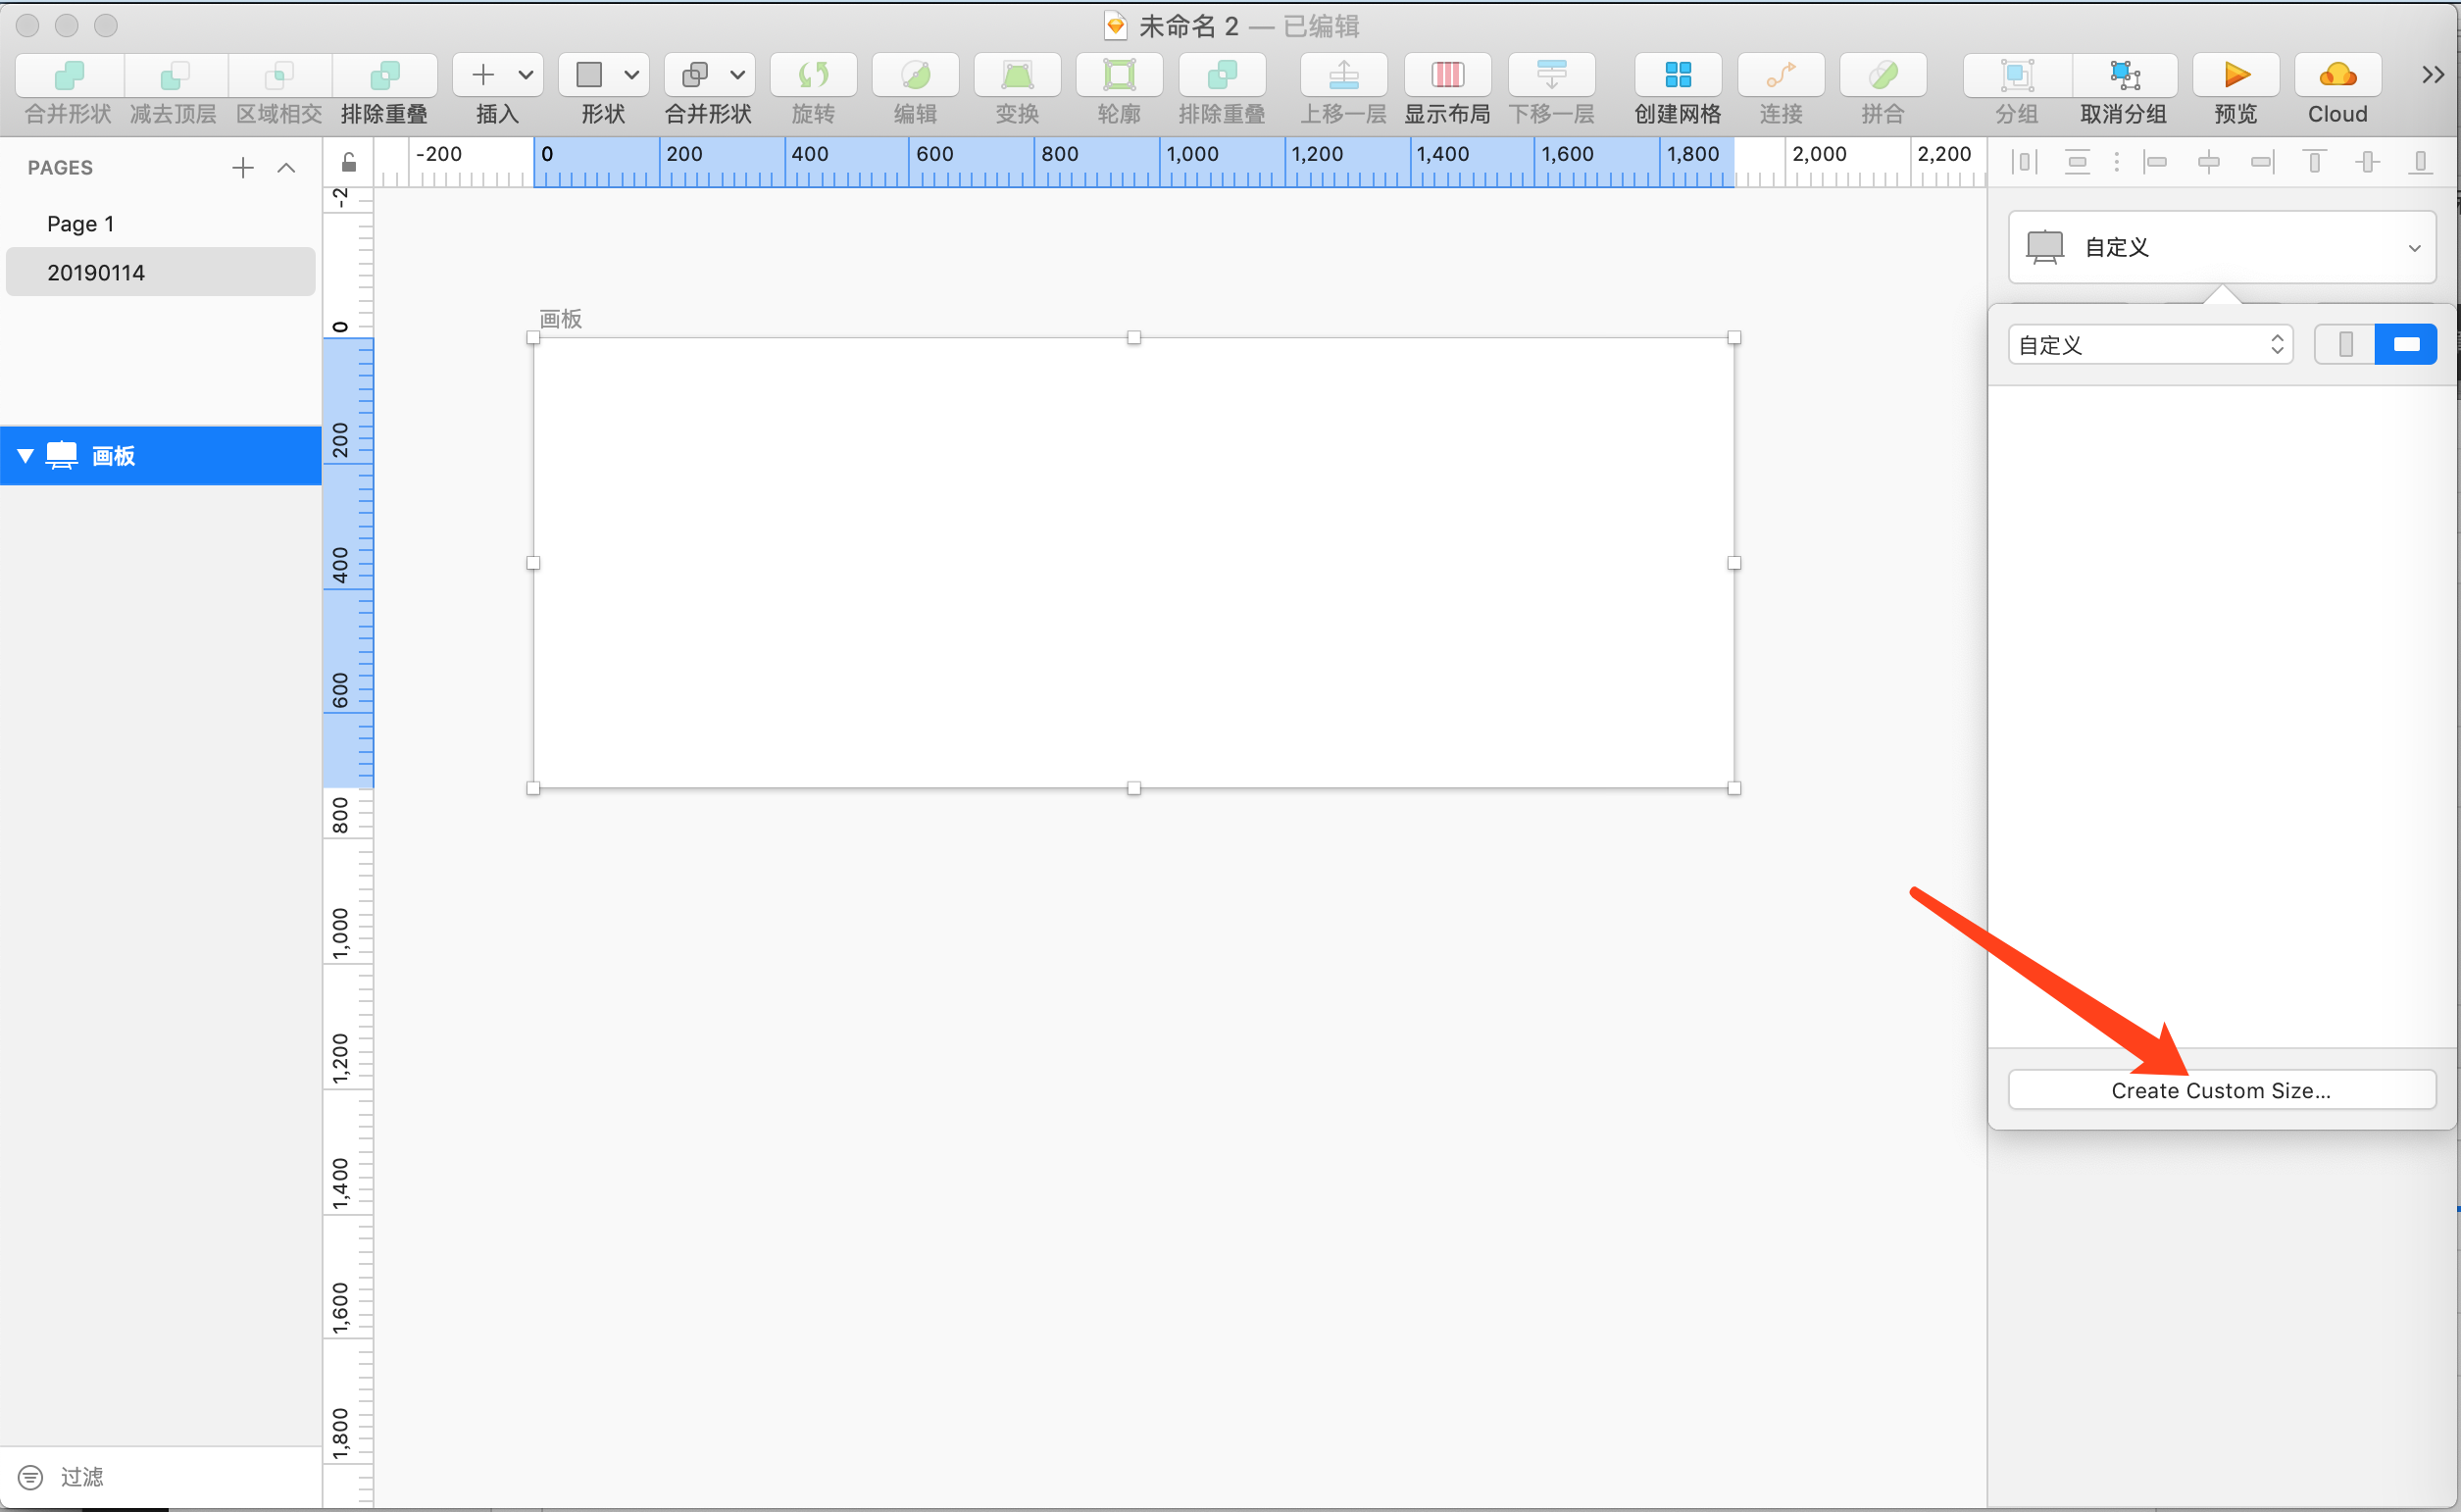Image resolution: width=2461 pixels, height=1512 pixels.
Task: Click the Cloud upload icon
Action: (x=2336, y=76)
